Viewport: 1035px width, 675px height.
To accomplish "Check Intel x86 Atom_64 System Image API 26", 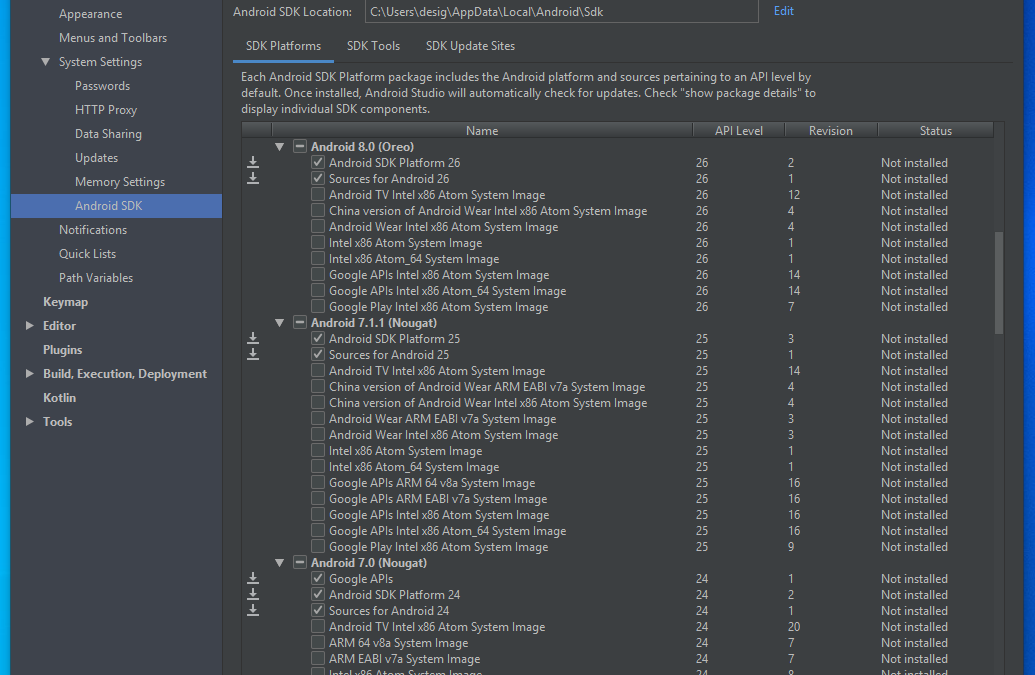I will [x=318, y=259].
